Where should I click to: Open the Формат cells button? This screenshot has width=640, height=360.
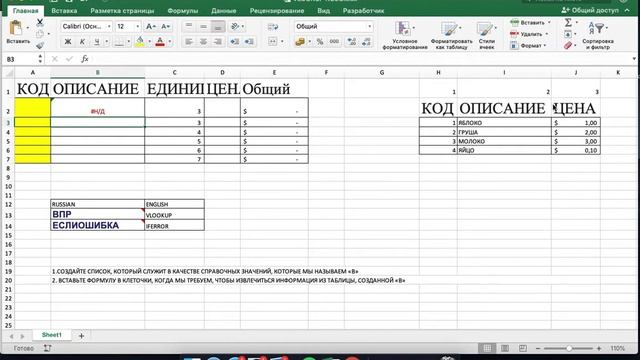[x=529, y=46]
